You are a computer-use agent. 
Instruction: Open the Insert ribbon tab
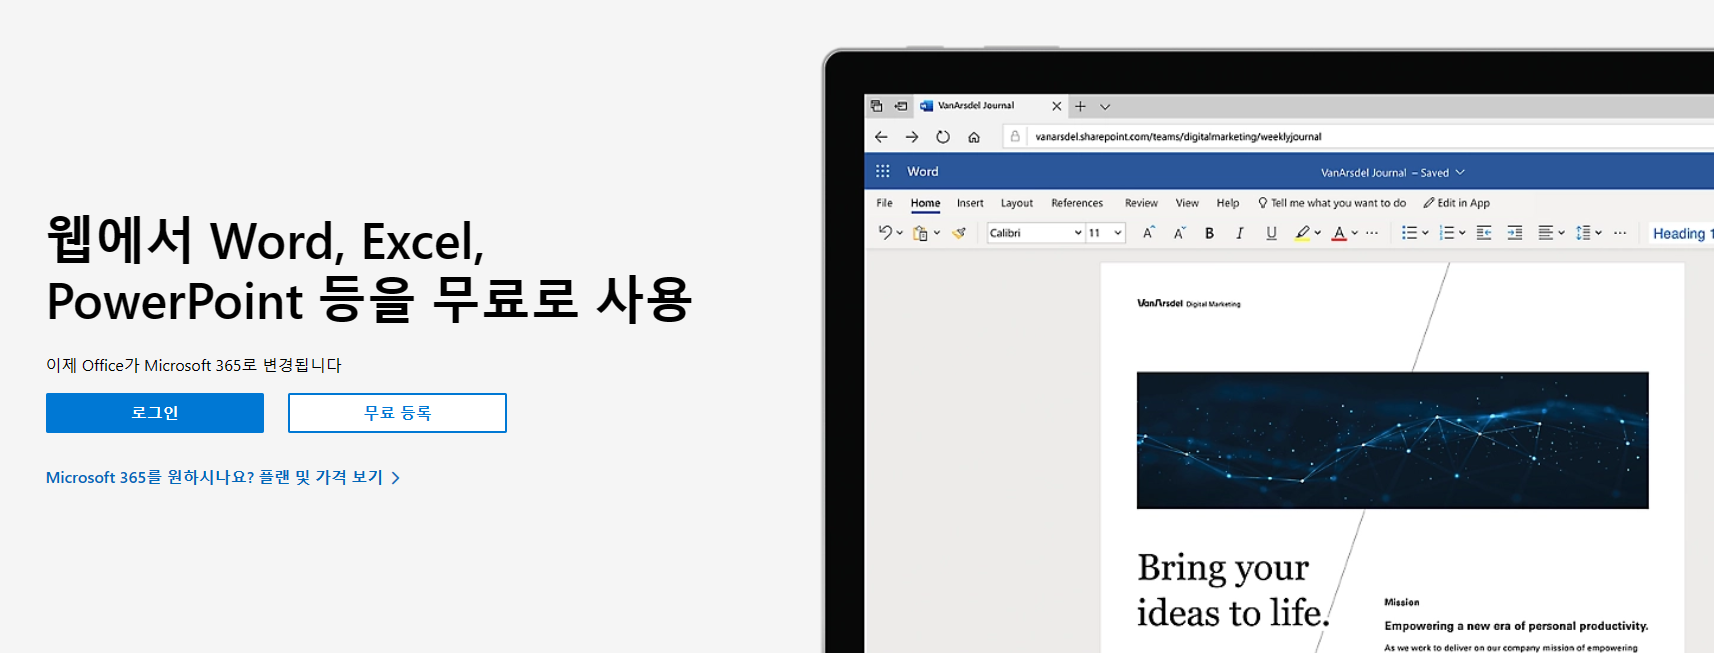[x=970, y=203]
